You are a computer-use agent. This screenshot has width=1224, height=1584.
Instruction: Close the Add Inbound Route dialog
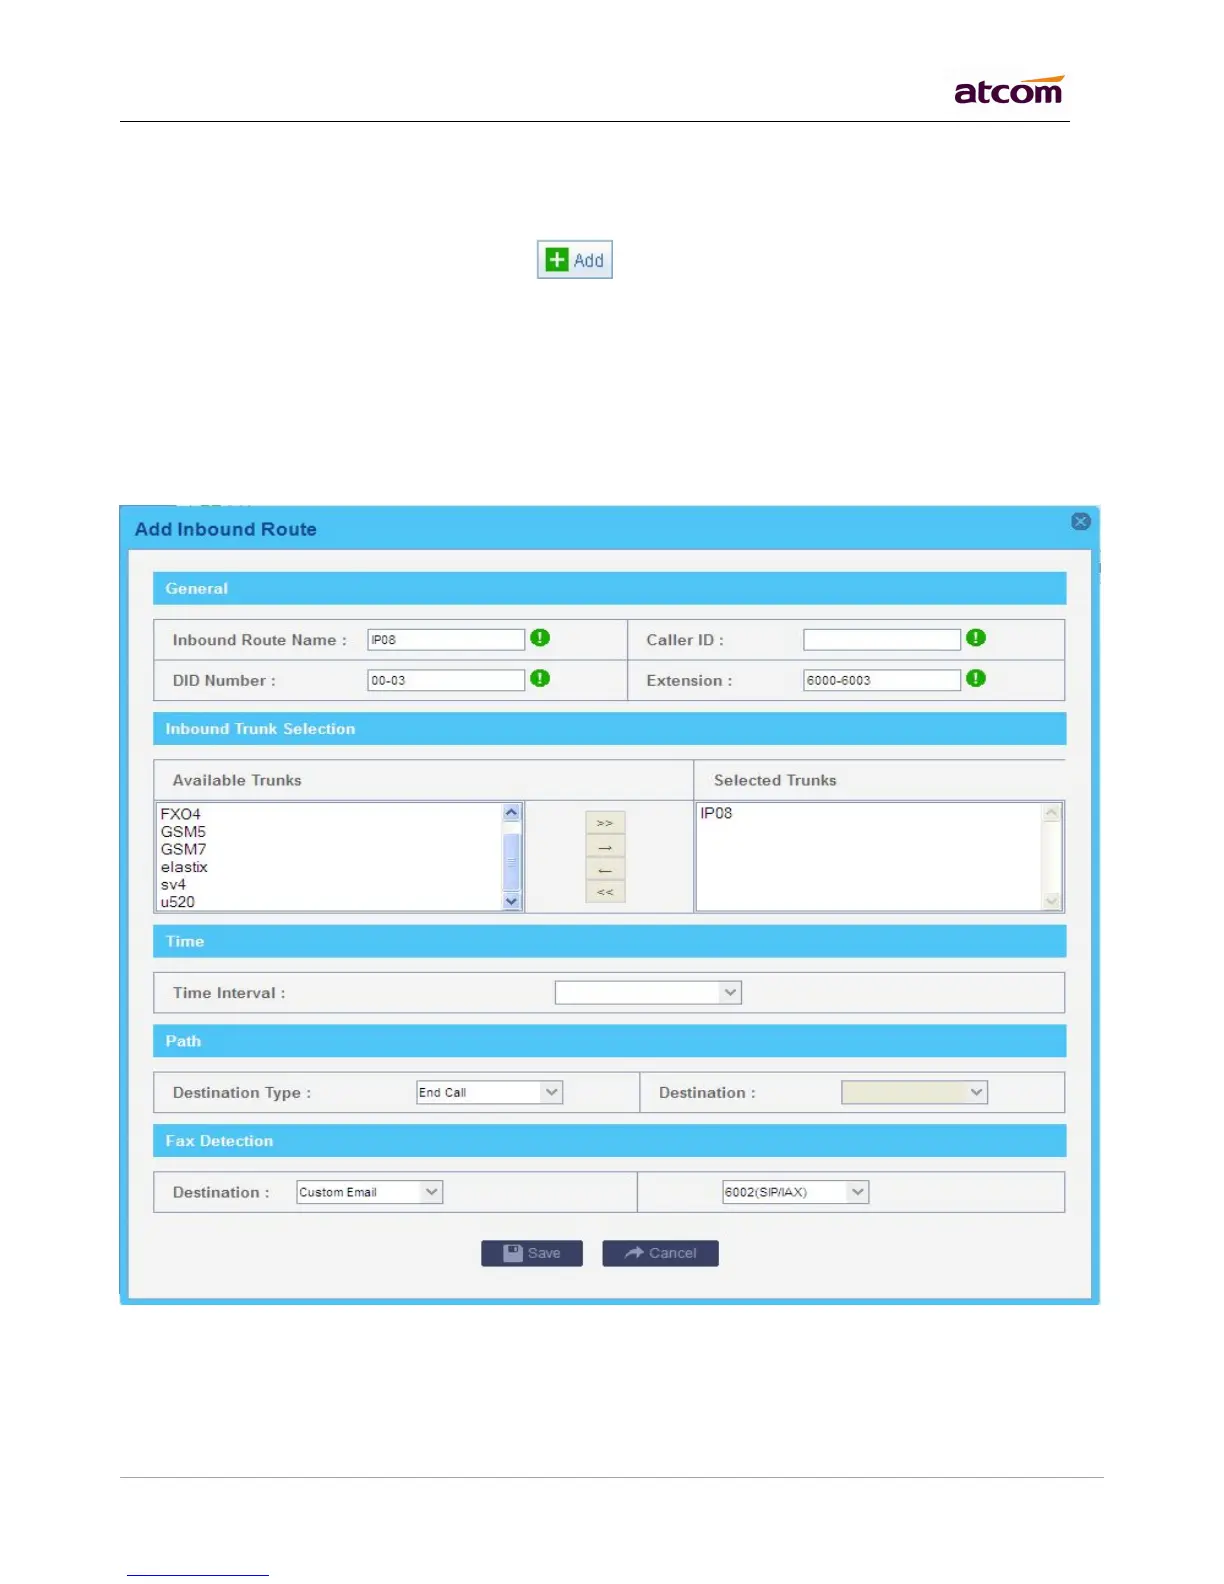pyautogui.click(x=1080, y=522)
